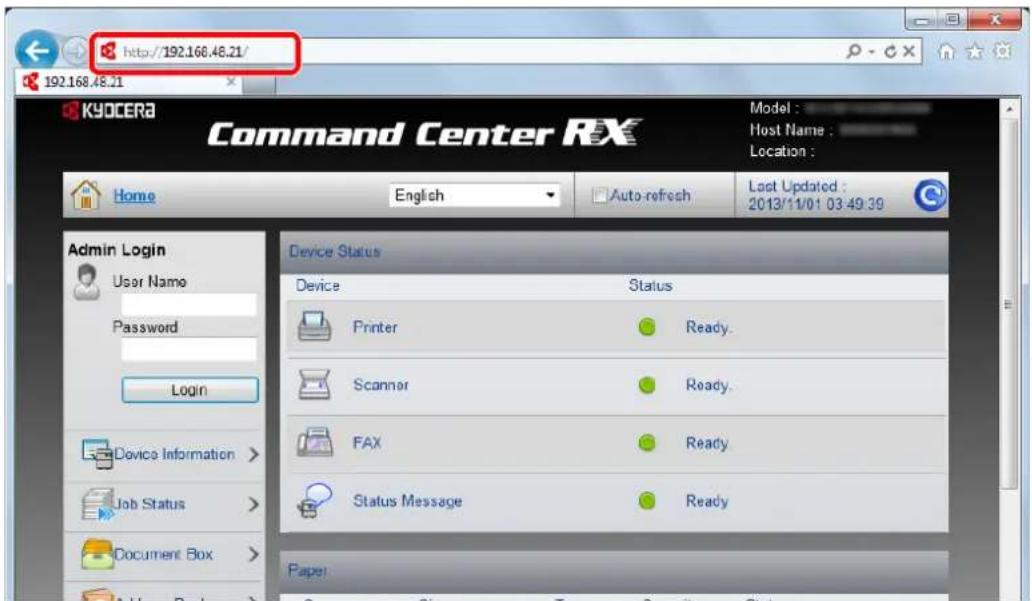1032x601 pixels.
Task: Click the Status column header
Action: pos(650,286)
